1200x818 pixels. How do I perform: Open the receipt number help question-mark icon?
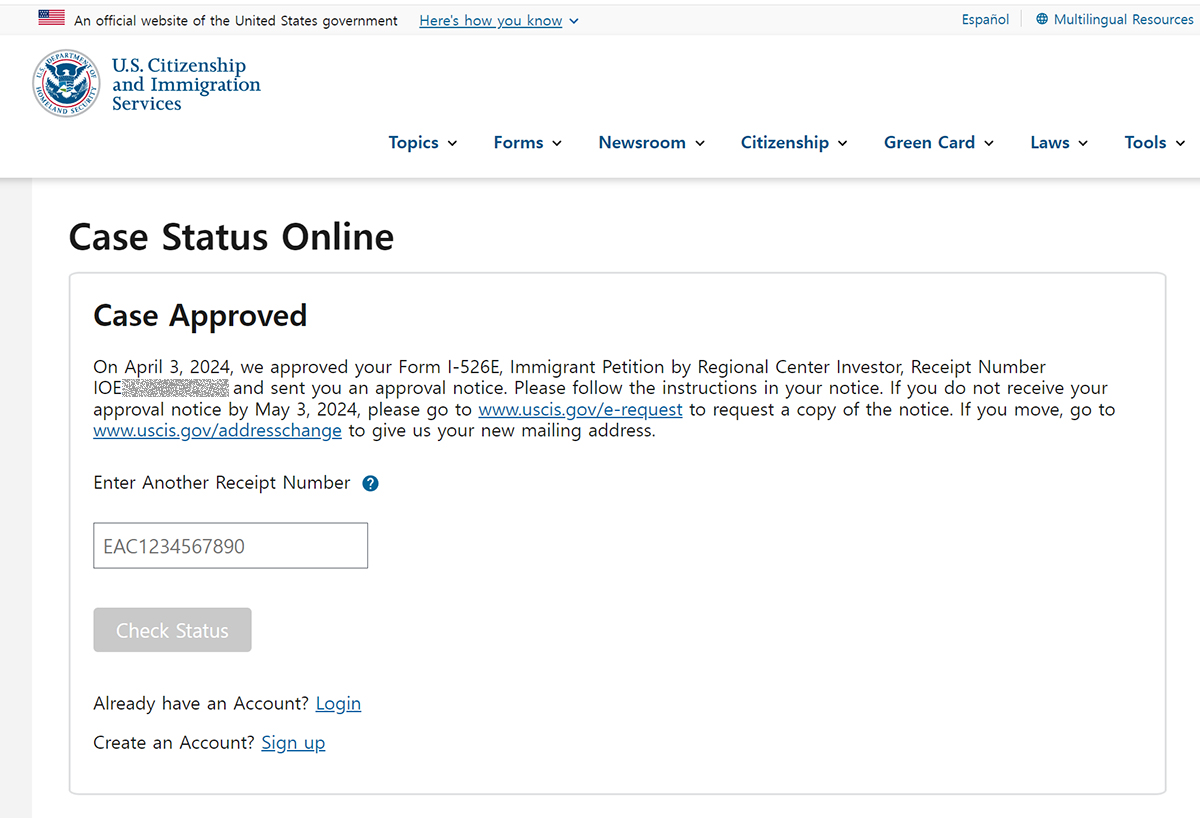[x=370, y=484]
